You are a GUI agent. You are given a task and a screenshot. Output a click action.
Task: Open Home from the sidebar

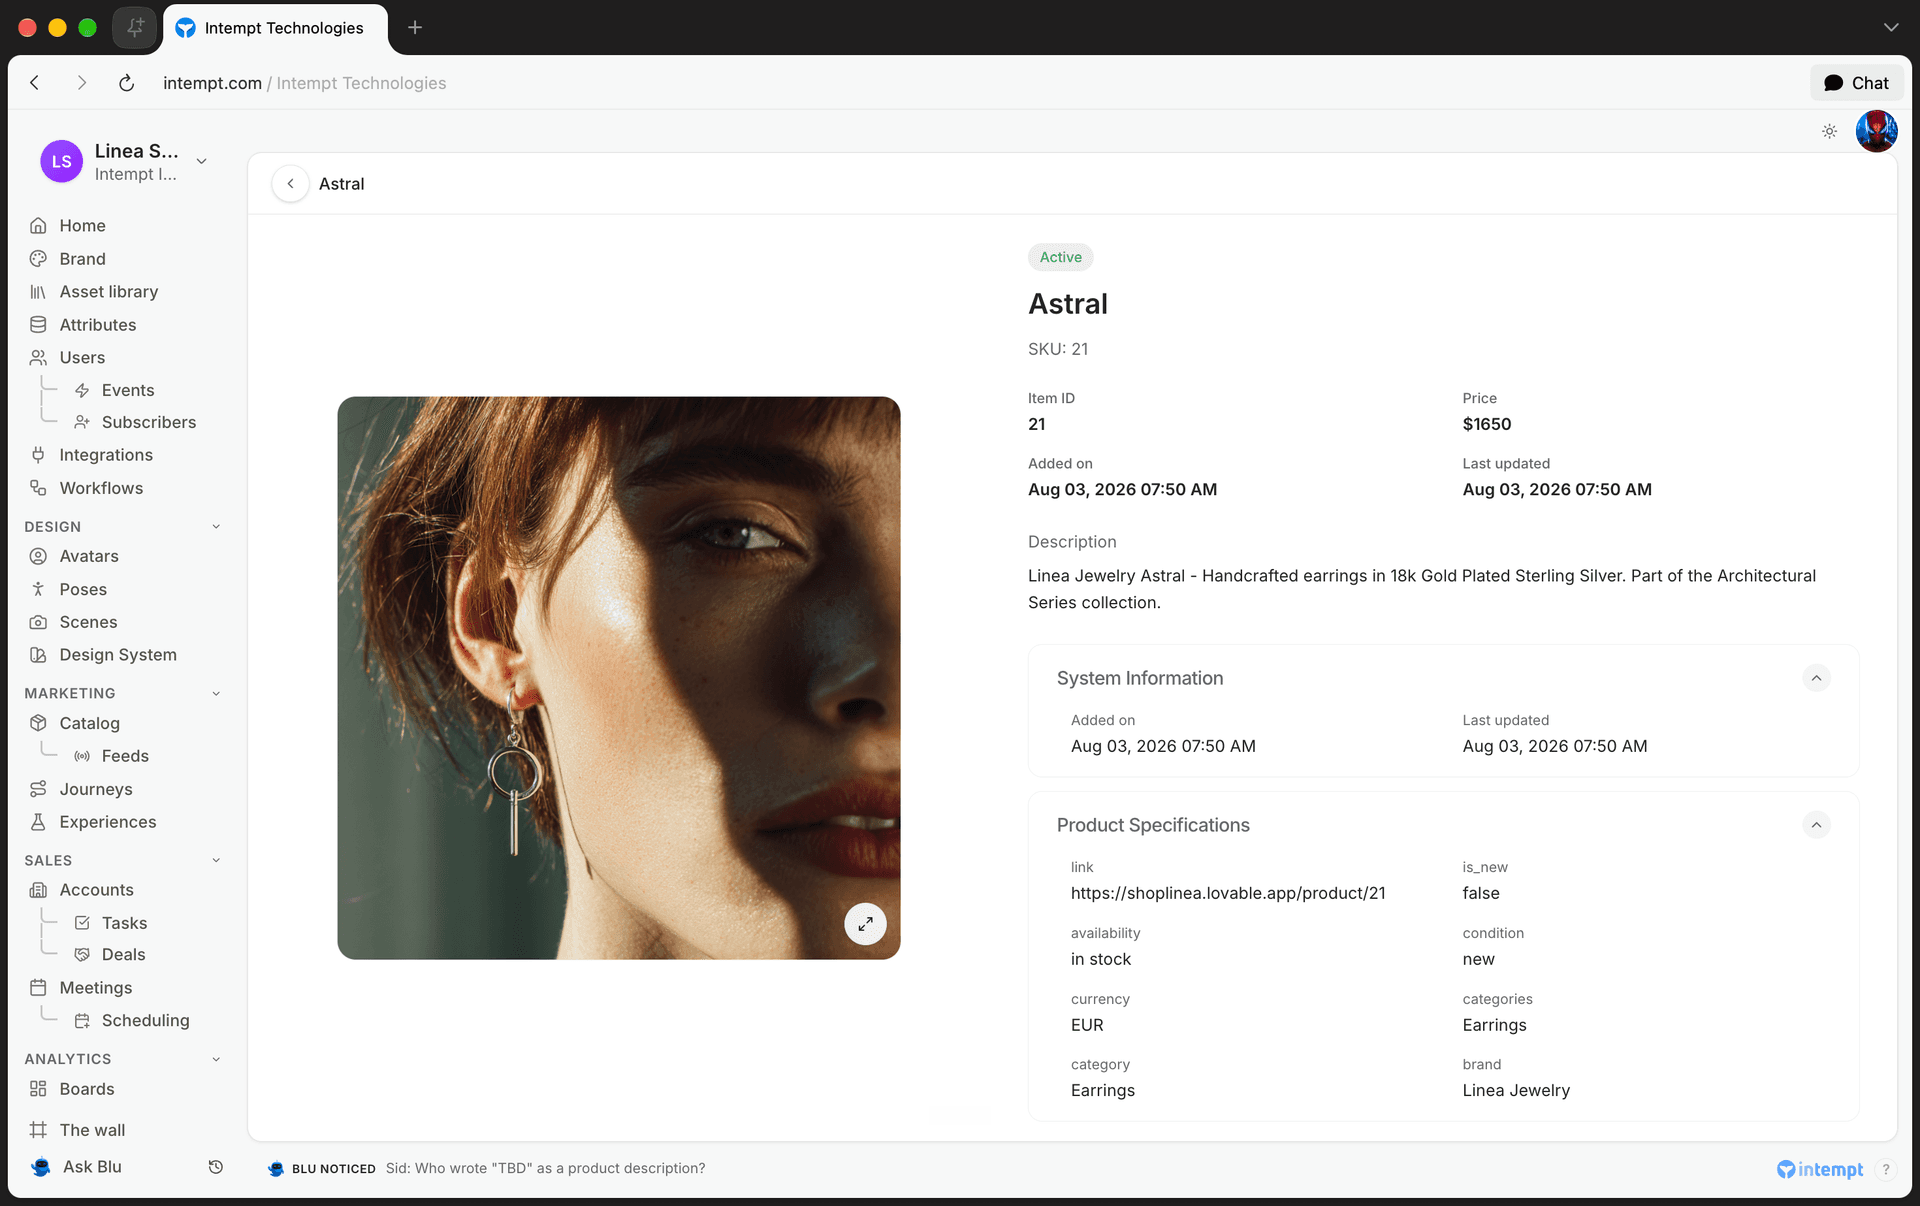tap(82, 226)
